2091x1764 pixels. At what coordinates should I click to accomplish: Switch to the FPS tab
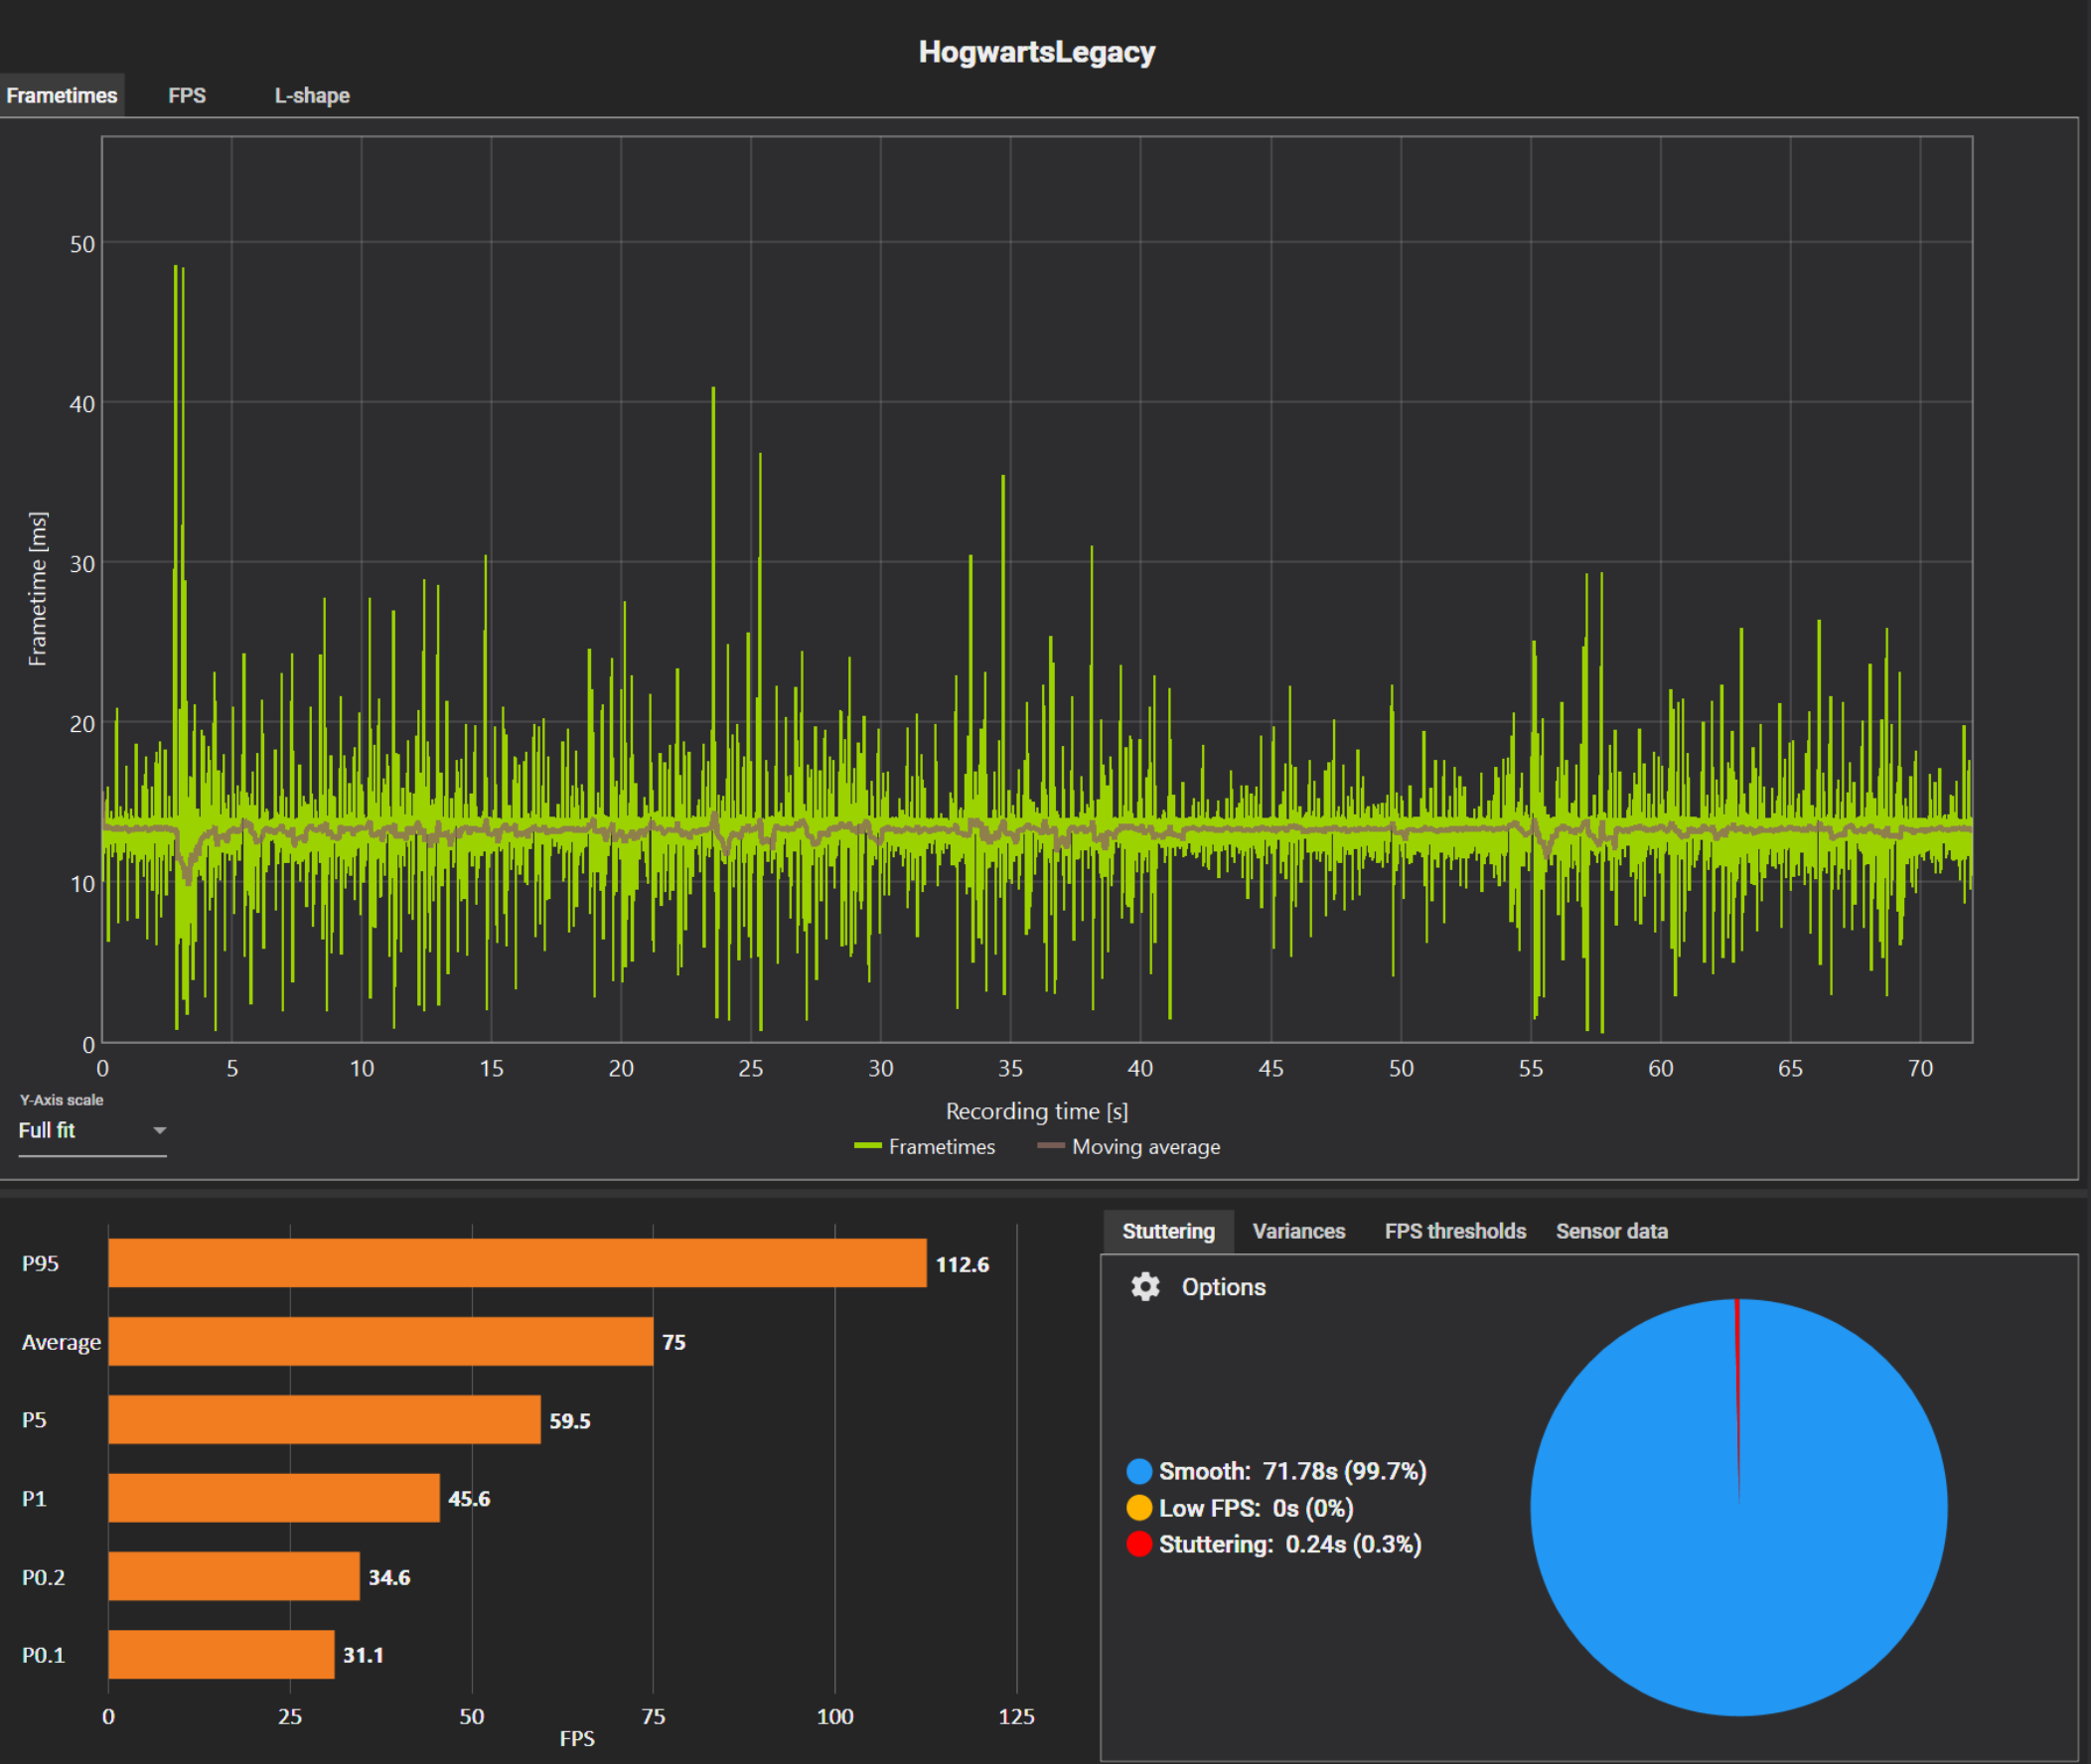click(x=187, y=95)
